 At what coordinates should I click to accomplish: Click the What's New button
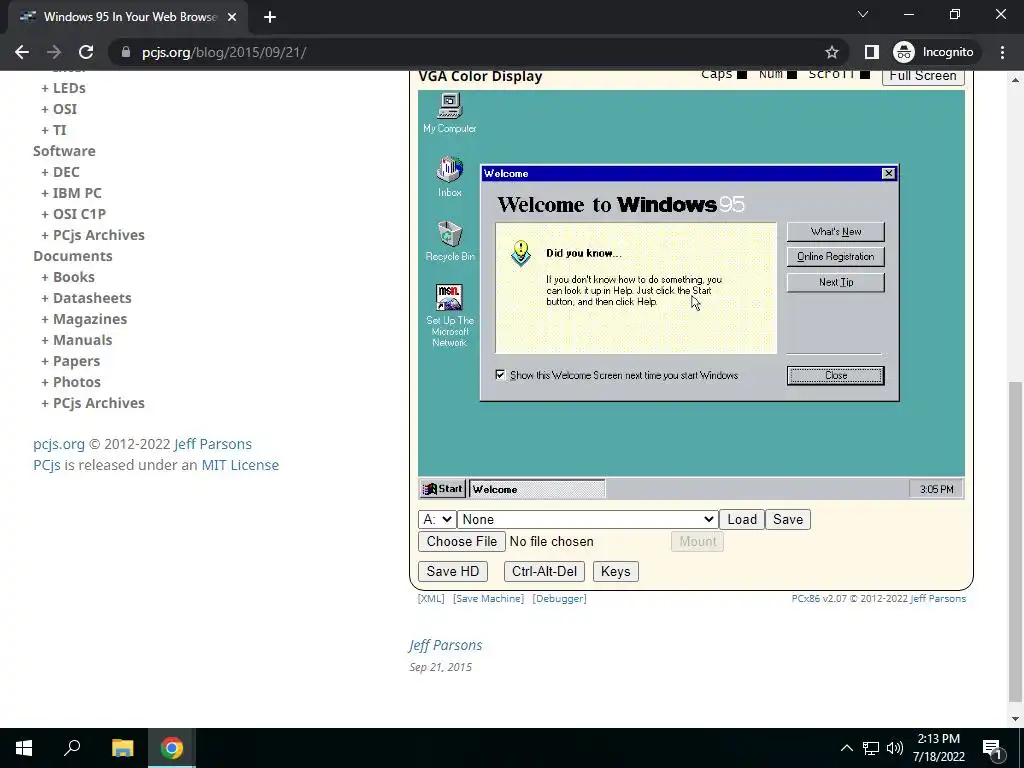point(835,232)
